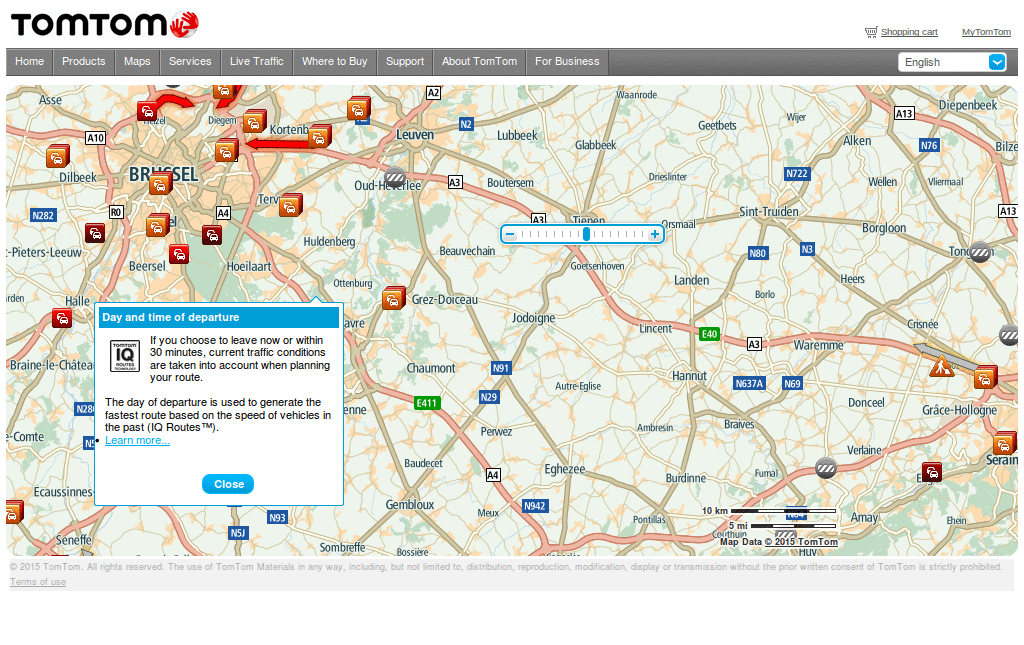Open Where to Buy page
This screenshot has height=645, width=1024.
click(334, 61)
